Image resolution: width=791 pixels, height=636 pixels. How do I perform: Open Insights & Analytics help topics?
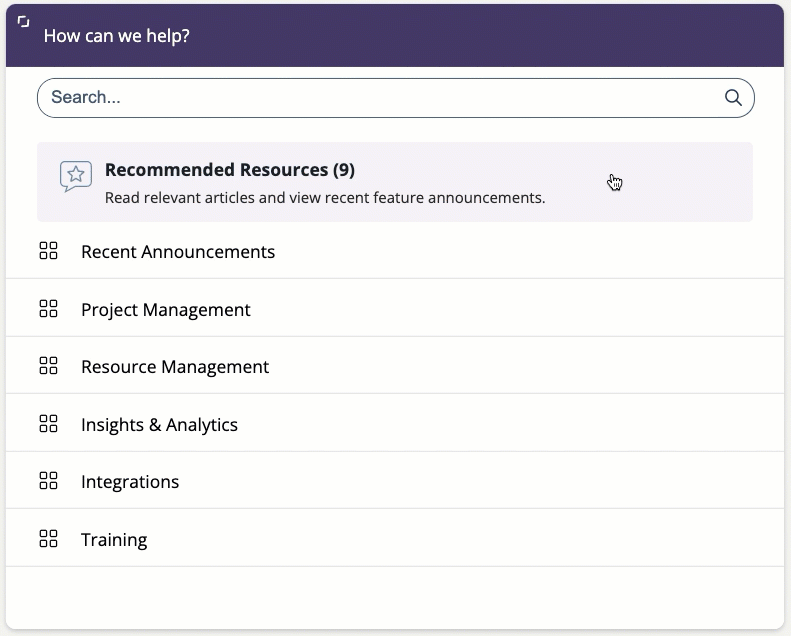395,423
